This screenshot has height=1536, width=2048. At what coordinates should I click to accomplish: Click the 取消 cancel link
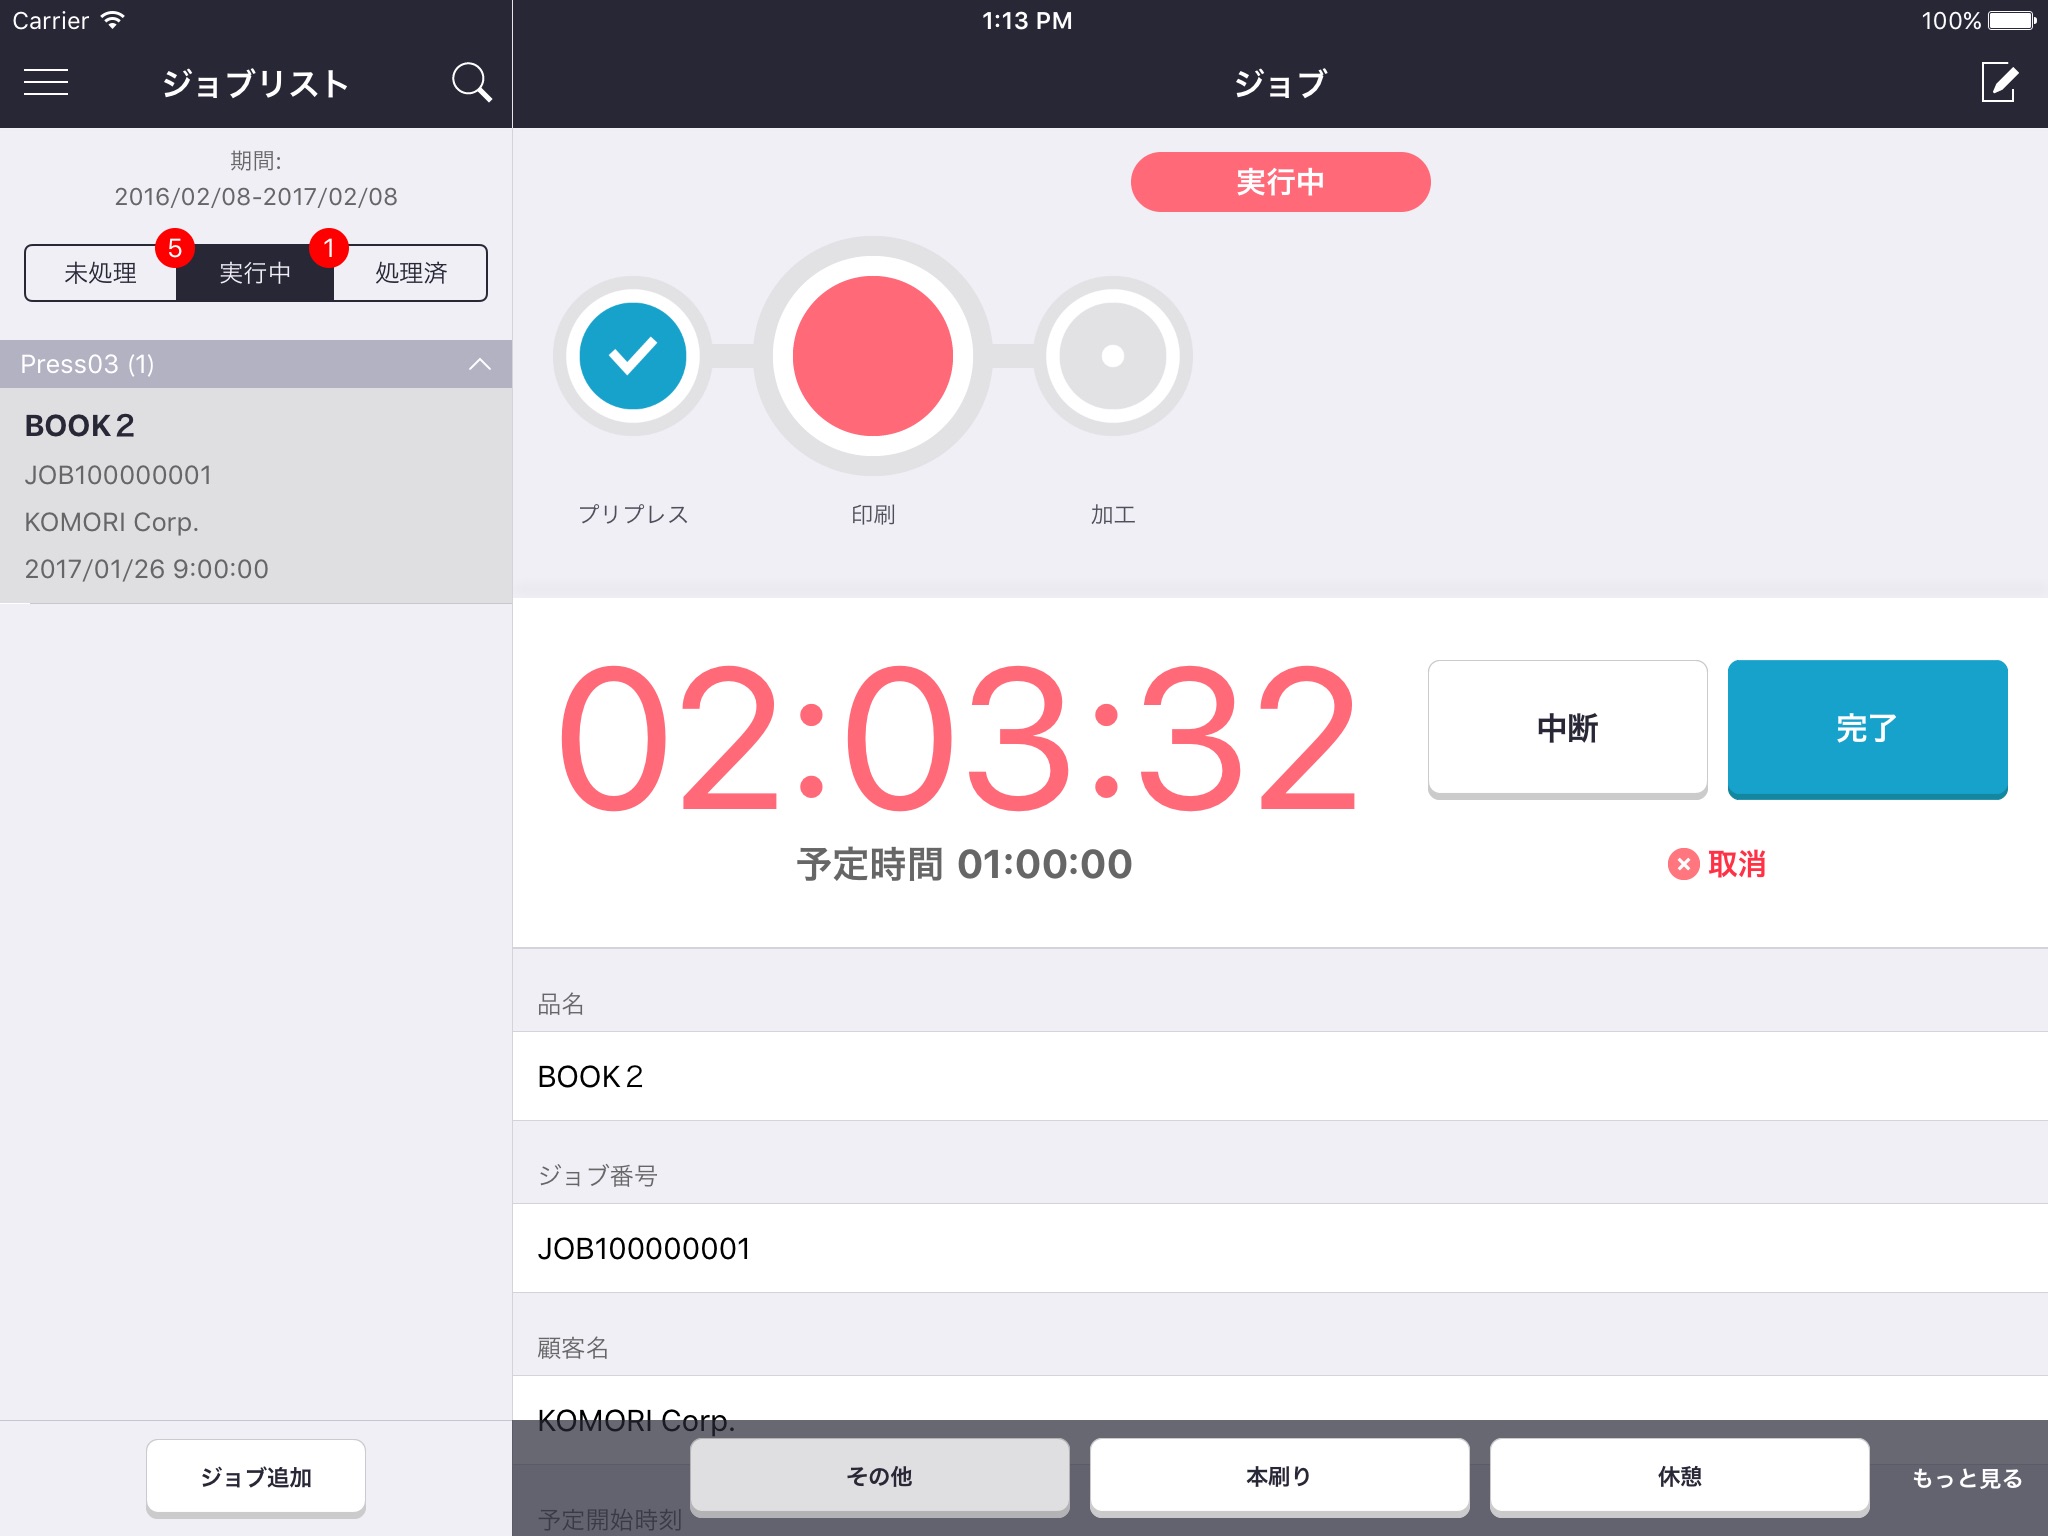coord(1737,864)
